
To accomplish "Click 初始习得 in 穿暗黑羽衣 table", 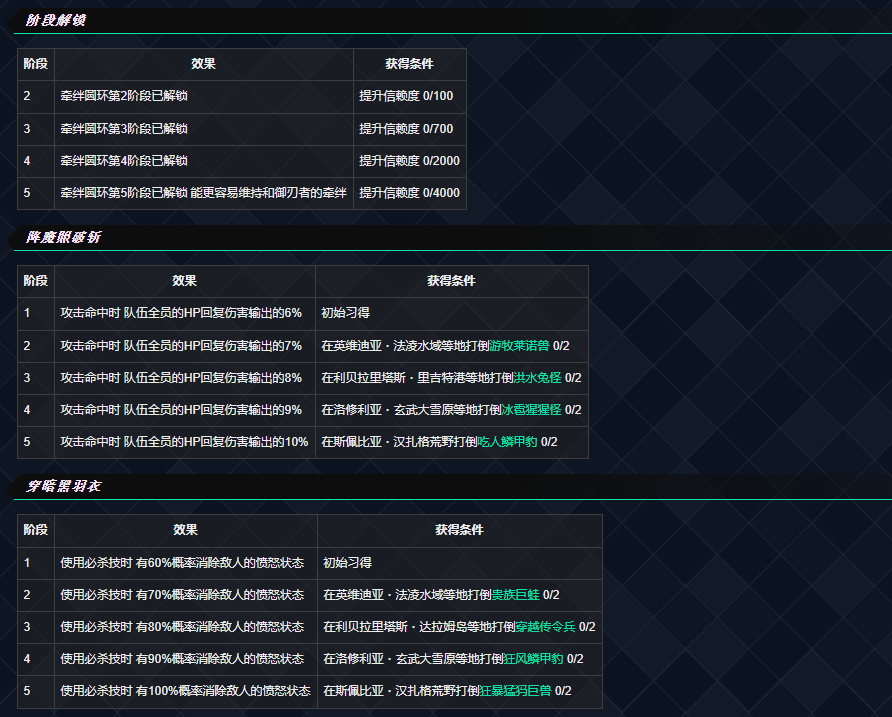I will (348, 562).
